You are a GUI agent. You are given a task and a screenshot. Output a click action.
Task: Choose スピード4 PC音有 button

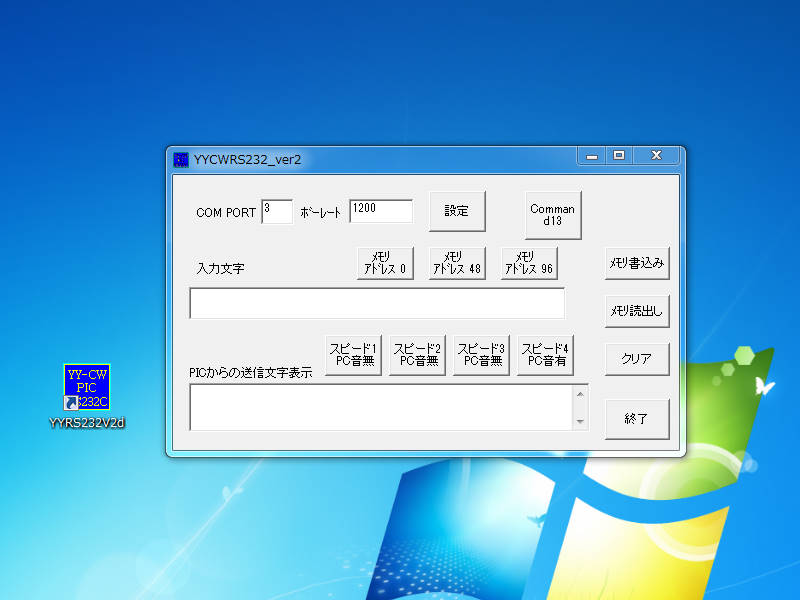point(545,355)
